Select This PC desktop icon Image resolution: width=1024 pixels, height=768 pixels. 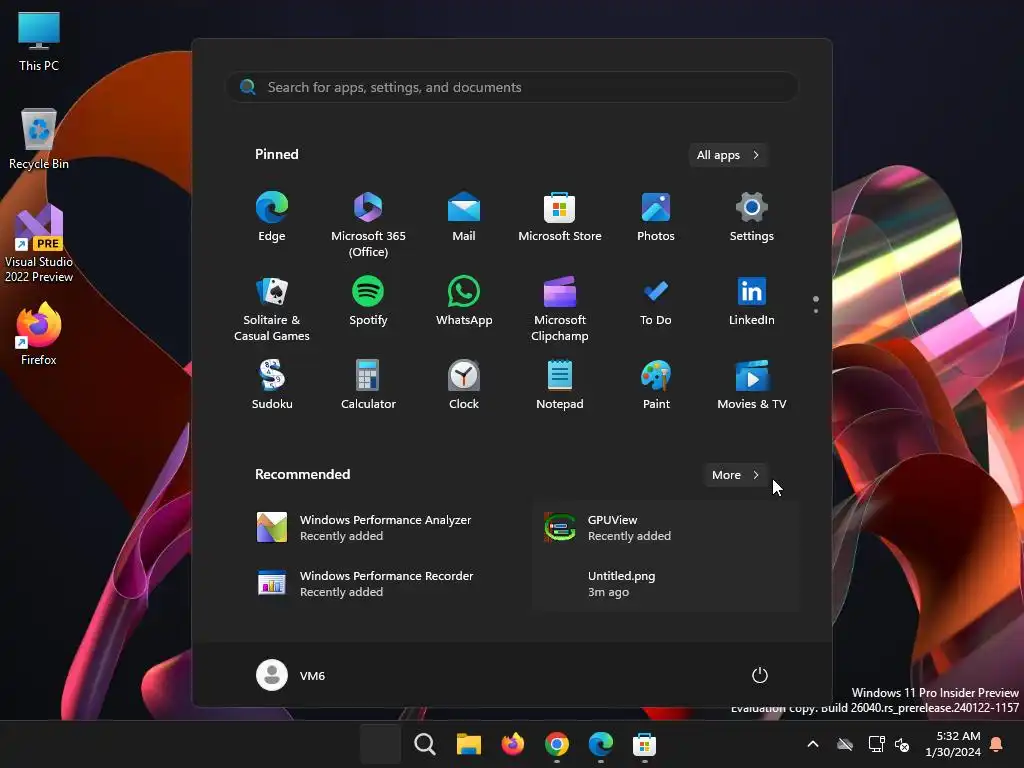[39, 41]
